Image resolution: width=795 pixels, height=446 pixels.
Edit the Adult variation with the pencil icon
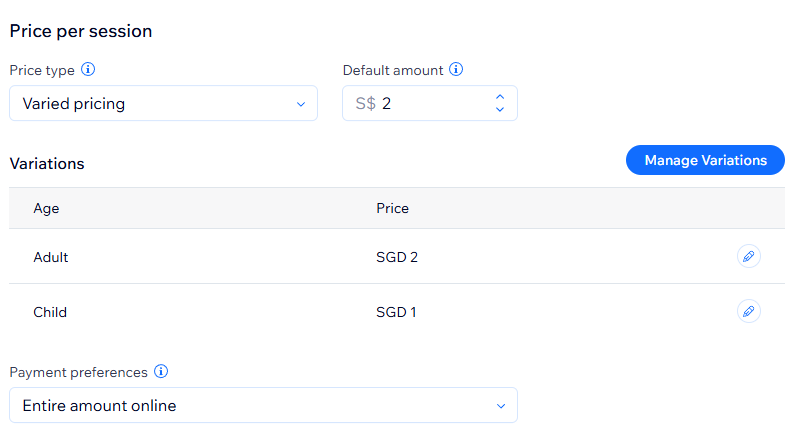coord(748,257)
